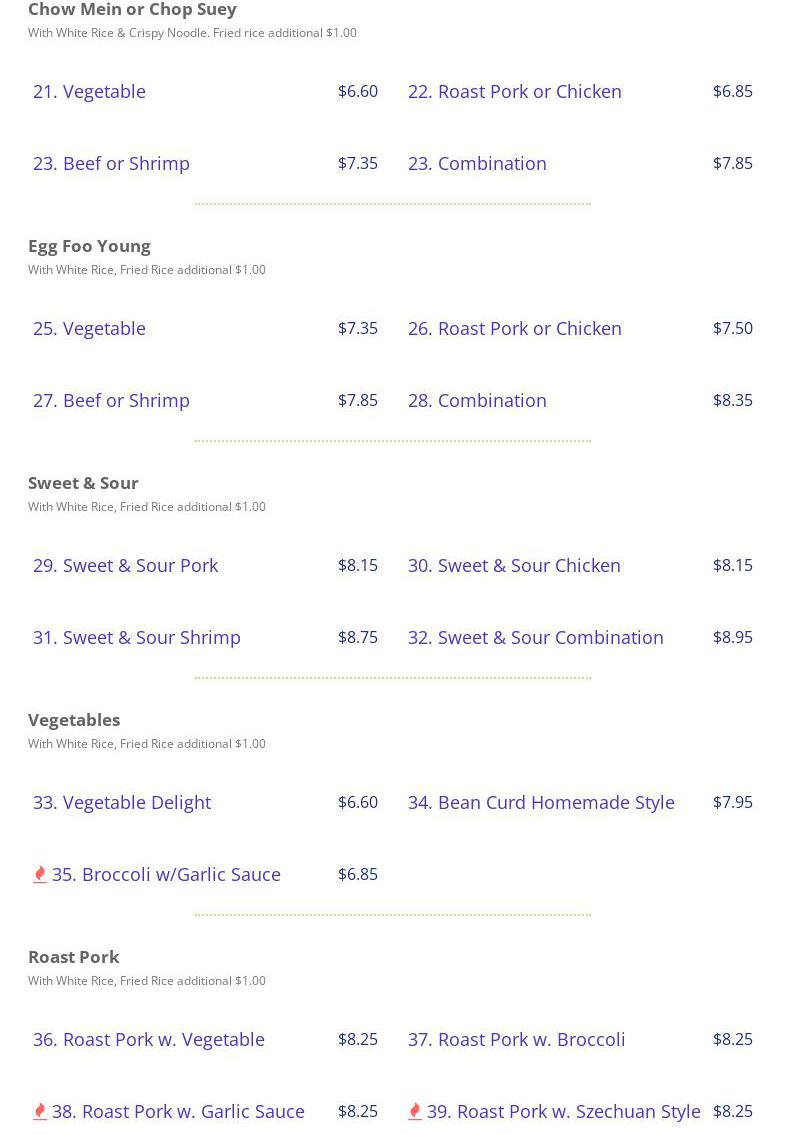Choose 35. Broccoli w/Garlic Sauce
Viewport: 785px width, 1134px height.
pyautogui.click(x=166, y=874)
